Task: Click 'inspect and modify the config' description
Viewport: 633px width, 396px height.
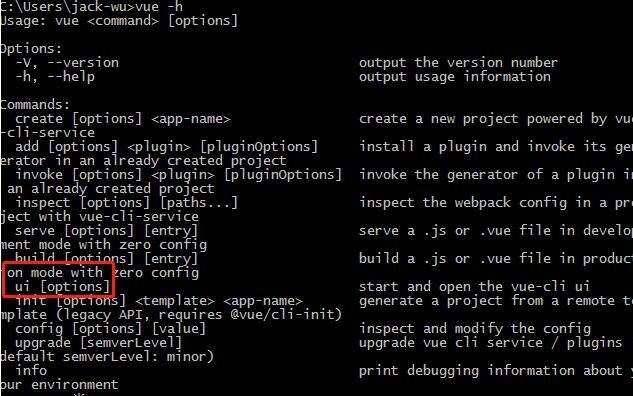Action: (475, 329)
